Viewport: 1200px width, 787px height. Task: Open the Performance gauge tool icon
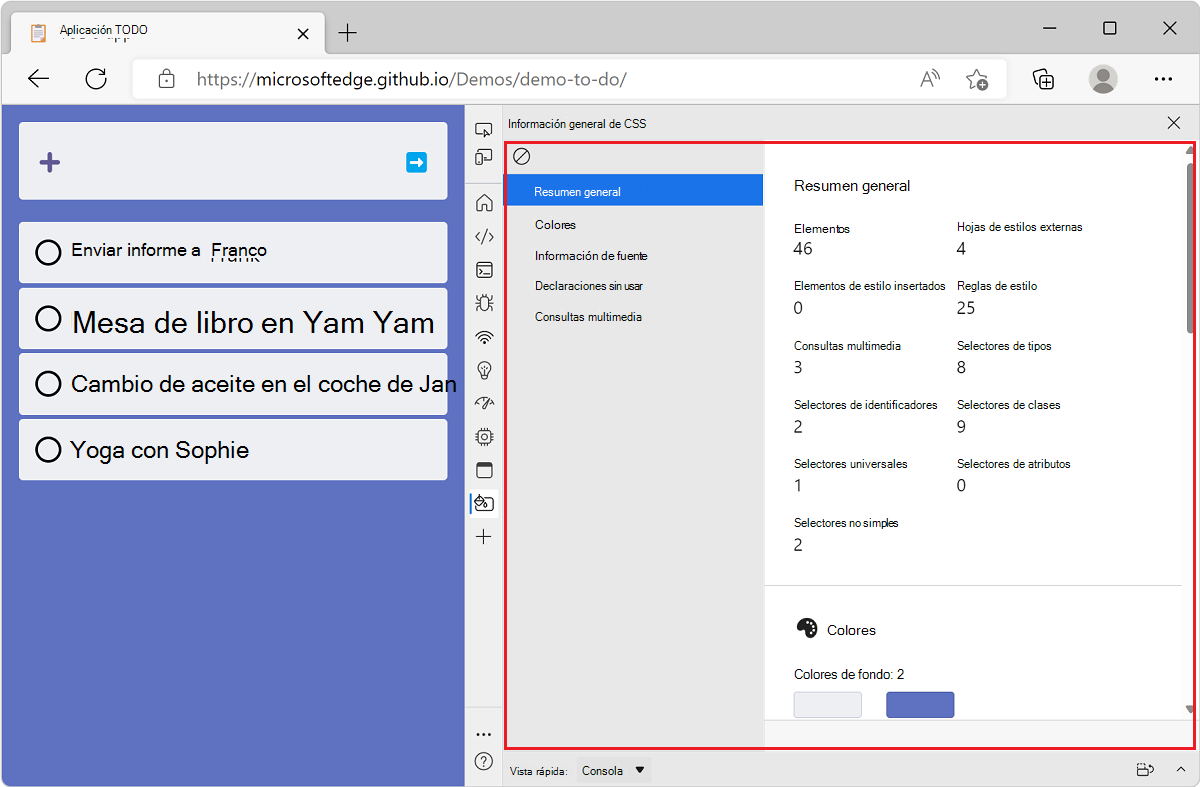[x=484, y=403]
